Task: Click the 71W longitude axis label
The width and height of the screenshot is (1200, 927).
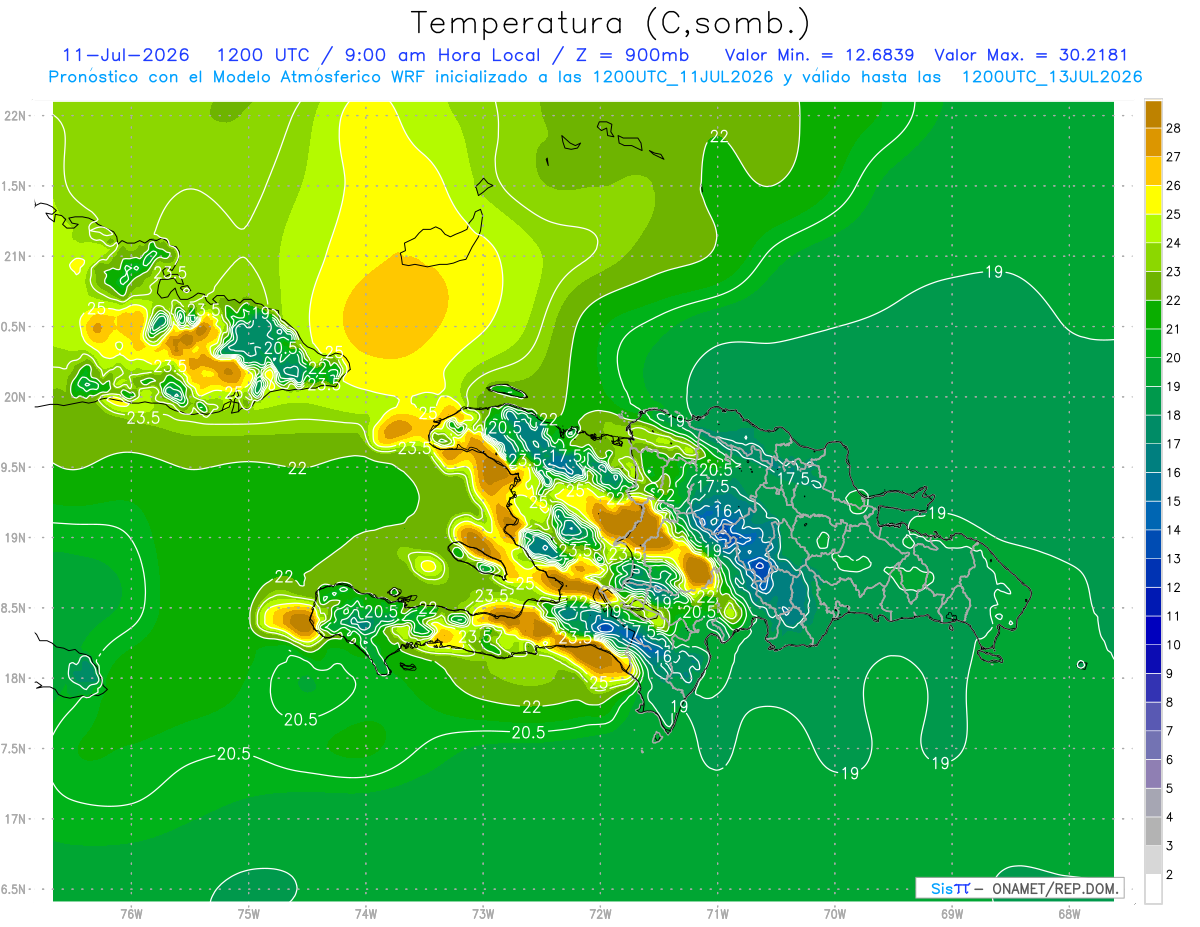Action: (x=717, y=914)
